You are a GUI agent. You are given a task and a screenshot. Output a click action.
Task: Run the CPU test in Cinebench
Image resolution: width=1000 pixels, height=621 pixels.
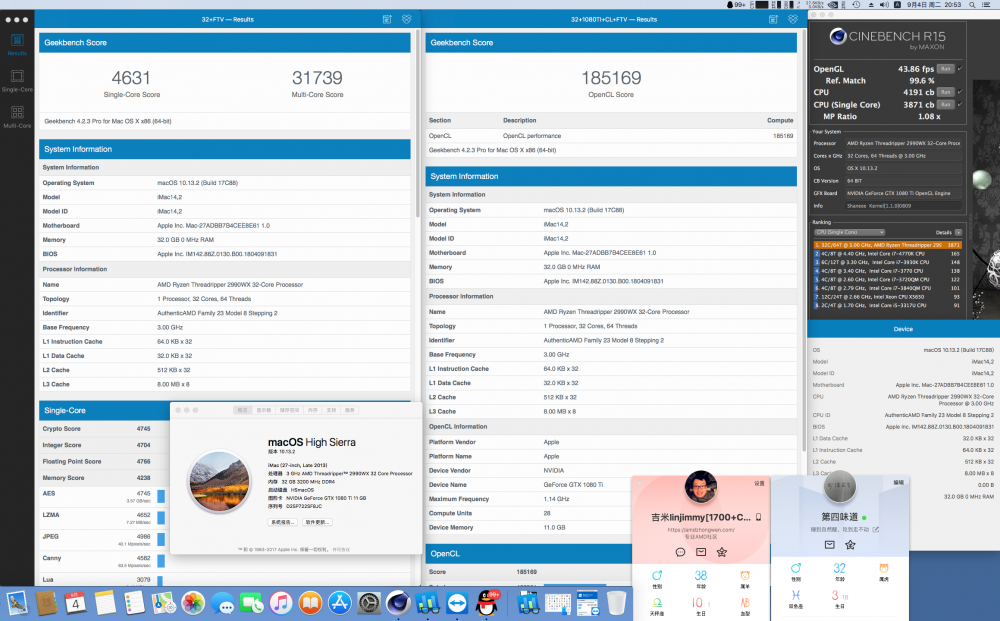click(946, 92)
